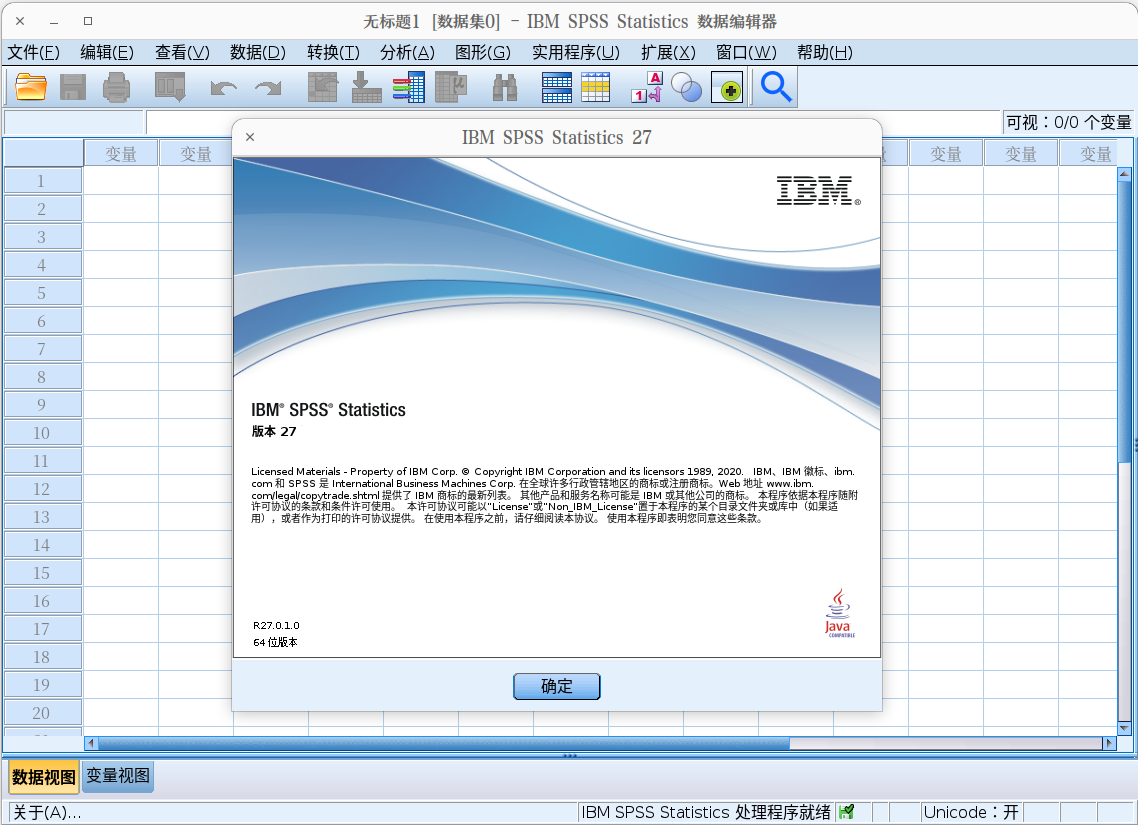Click the 关于(A)... status bar text

47,813
